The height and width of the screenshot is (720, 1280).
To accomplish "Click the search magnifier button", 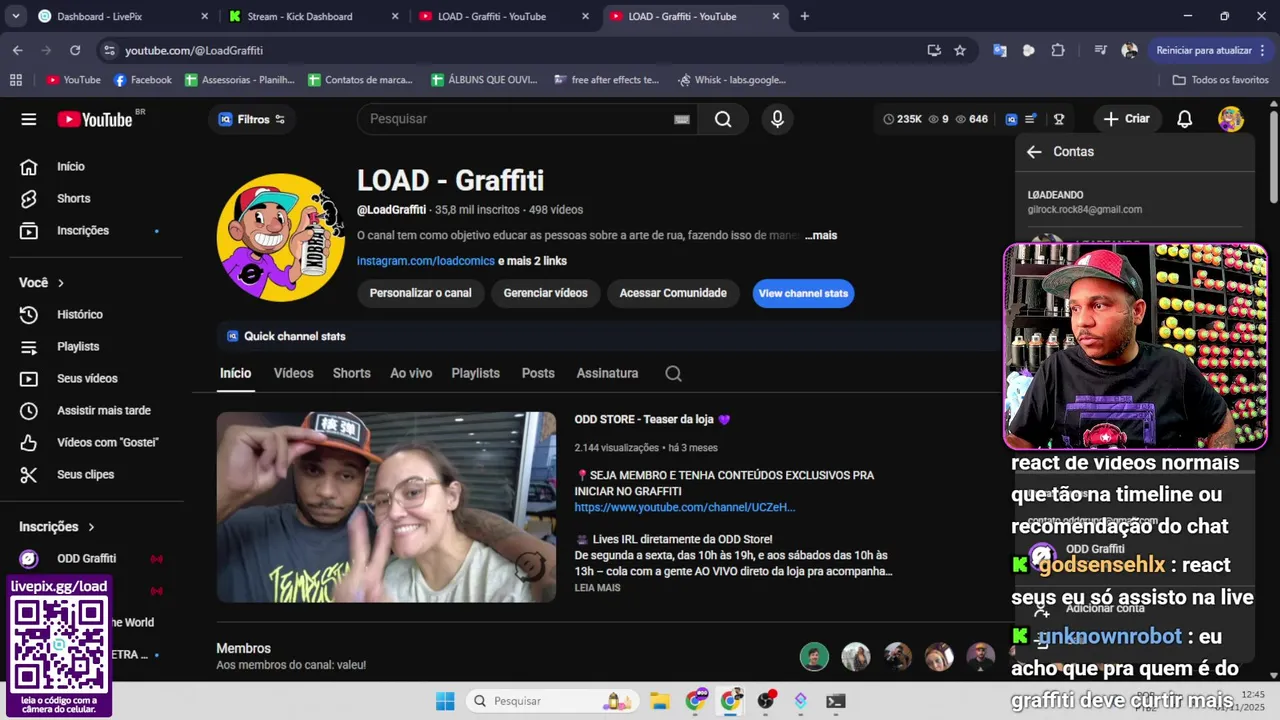I will tap(723, 119).
